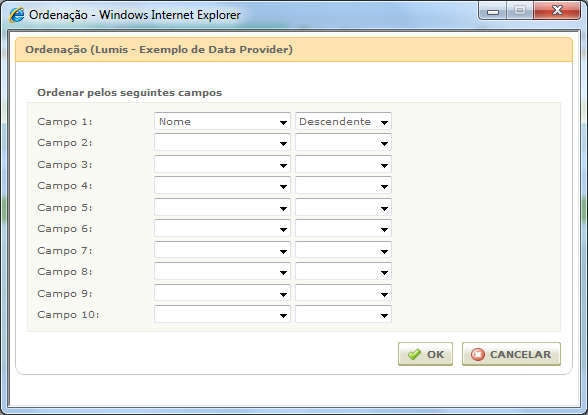Open the Campo 8 field combo box
Screen dimensions: 588x415
tap(222, 271)
